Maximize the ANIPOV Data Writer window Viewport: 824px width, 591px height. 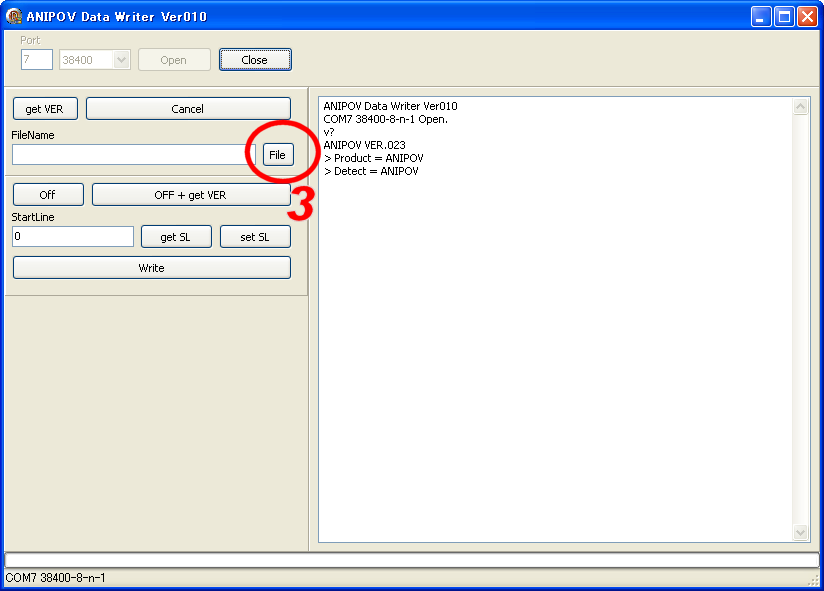[x=784, y=17]
